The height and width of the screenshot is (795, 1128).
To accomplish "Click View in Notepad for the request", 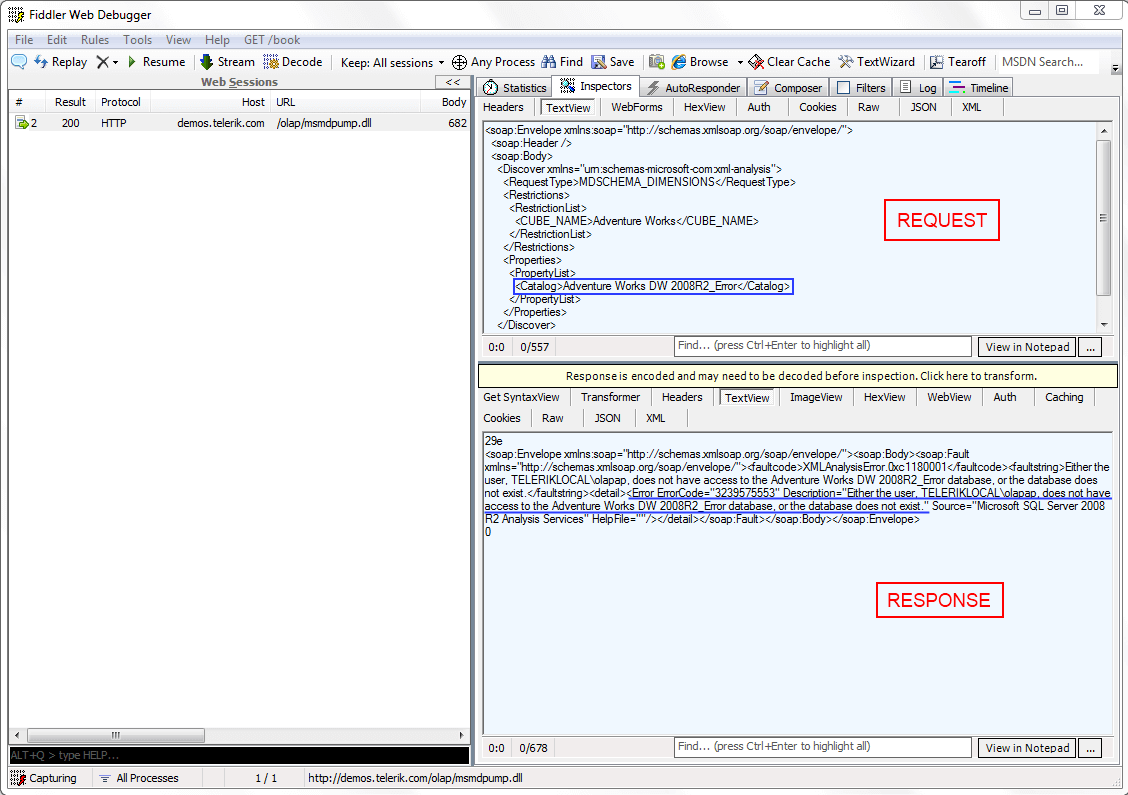I will pos(1026,346).
